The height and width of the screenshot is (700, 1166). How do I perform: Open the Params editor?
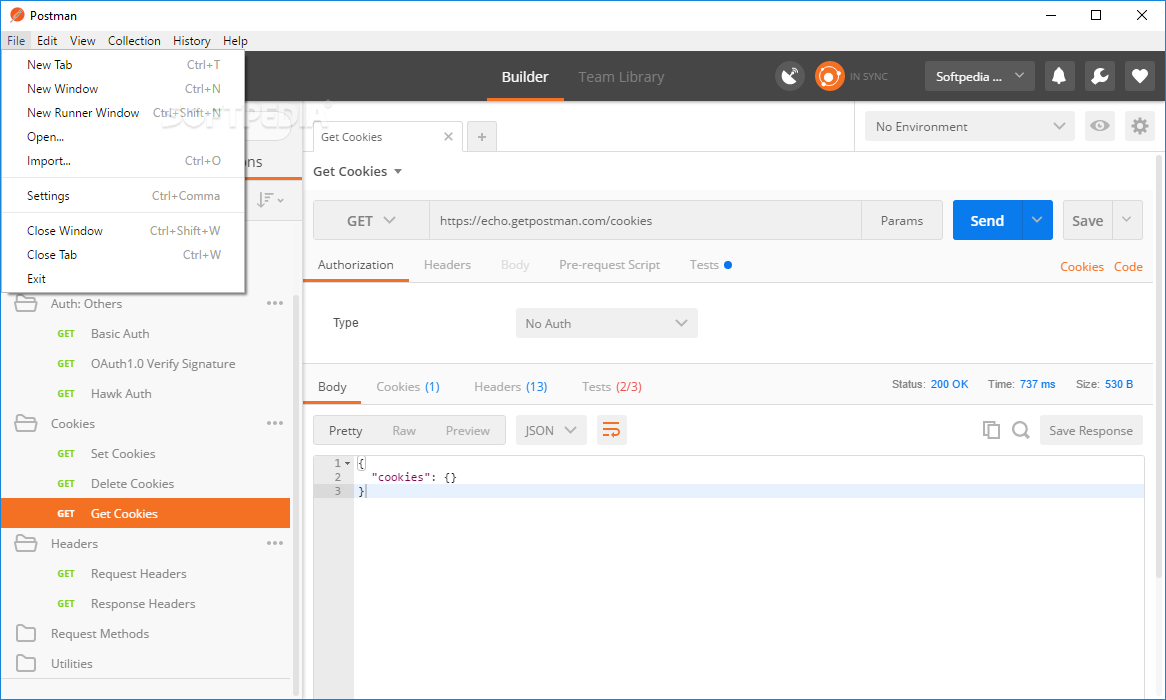(x=901, y=220)
